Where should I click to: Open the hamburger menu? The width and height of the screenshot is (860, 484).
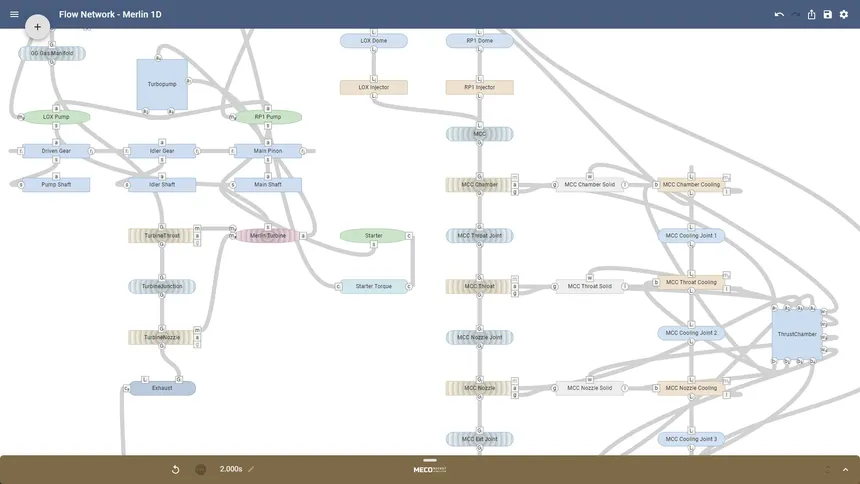(x=14, y=14)
